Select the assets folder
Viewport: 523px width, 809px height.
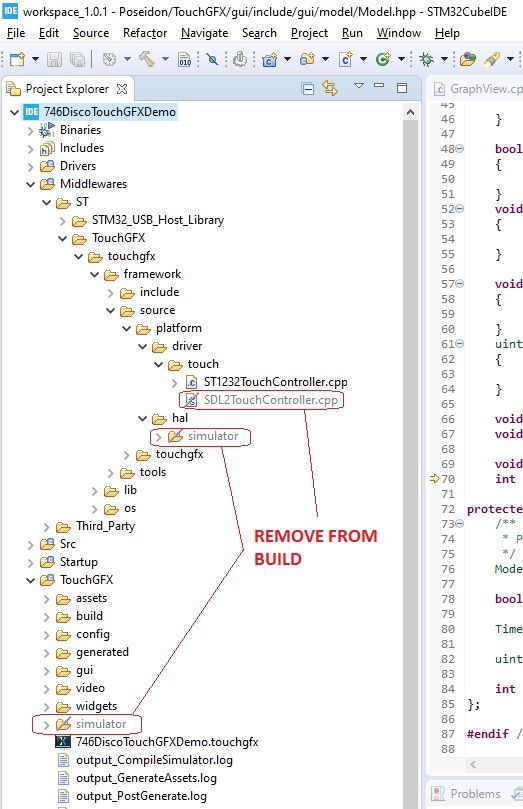[91, 598]
